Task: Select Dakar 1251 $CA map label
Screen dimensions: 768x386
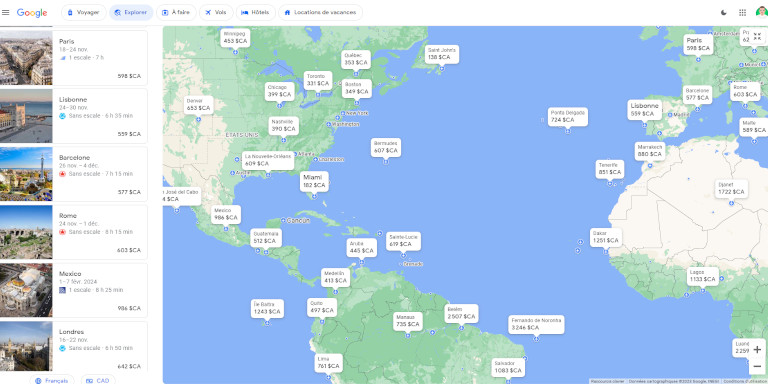Action: pos(606,237)
